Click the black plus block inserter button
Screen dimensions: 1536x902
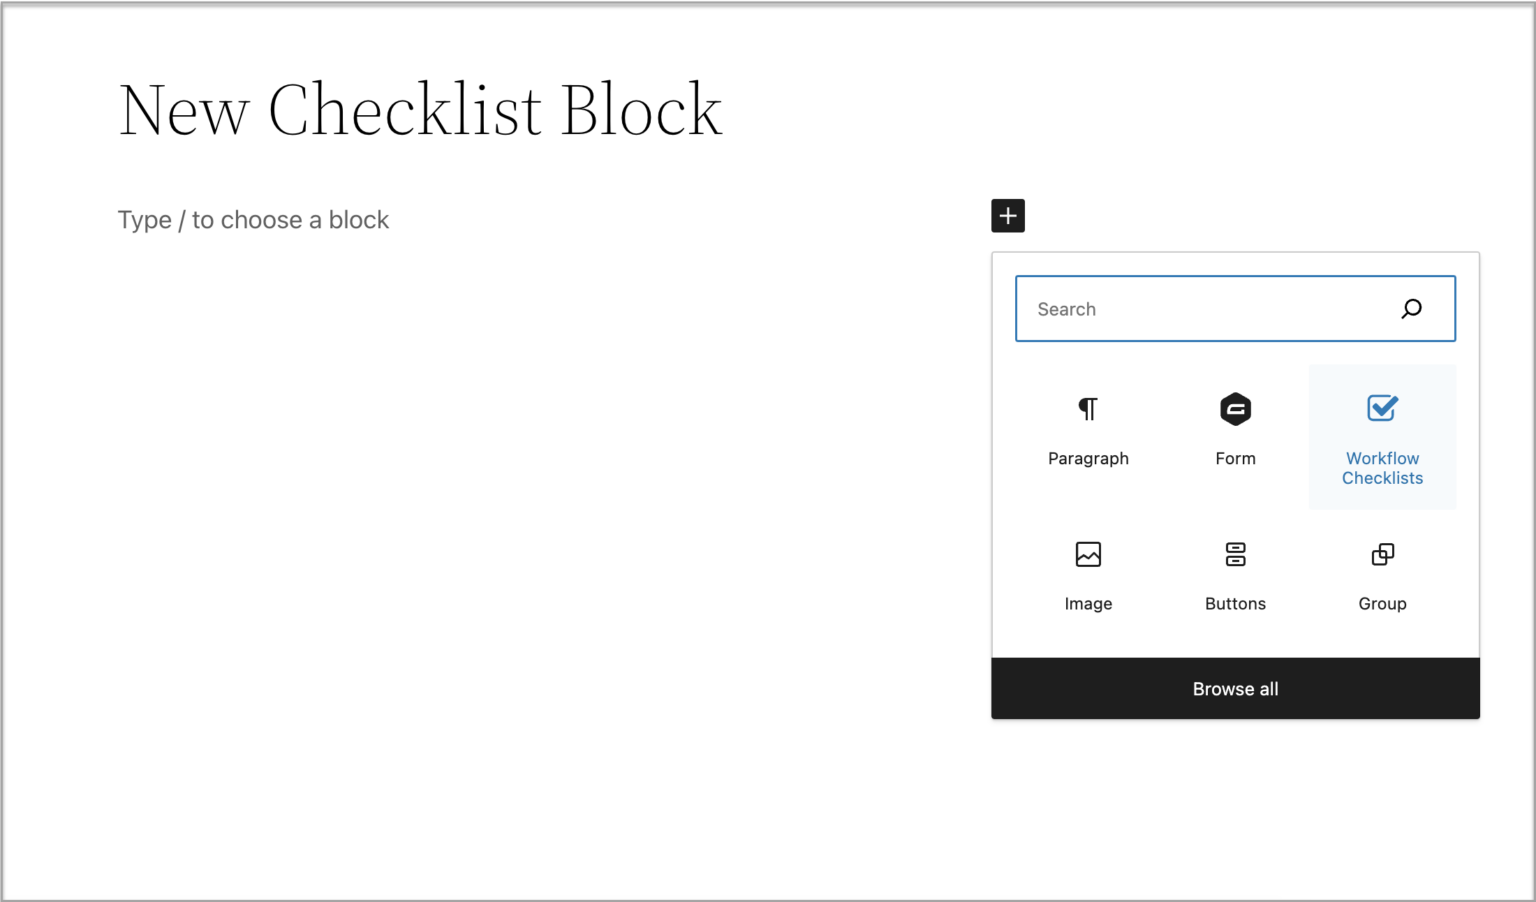point(1008,216)
